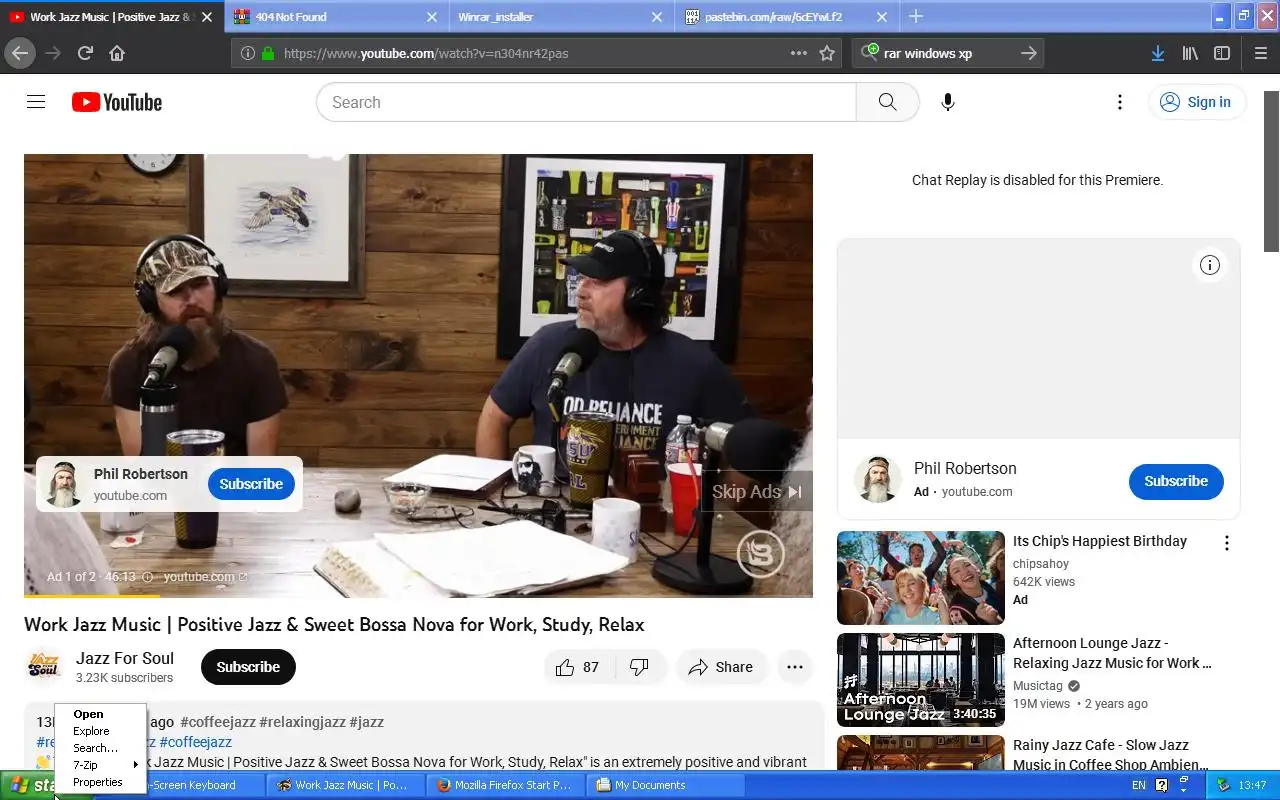
Task: Click the YouTube search magnifier button
Action: click(x=887, y=102)
